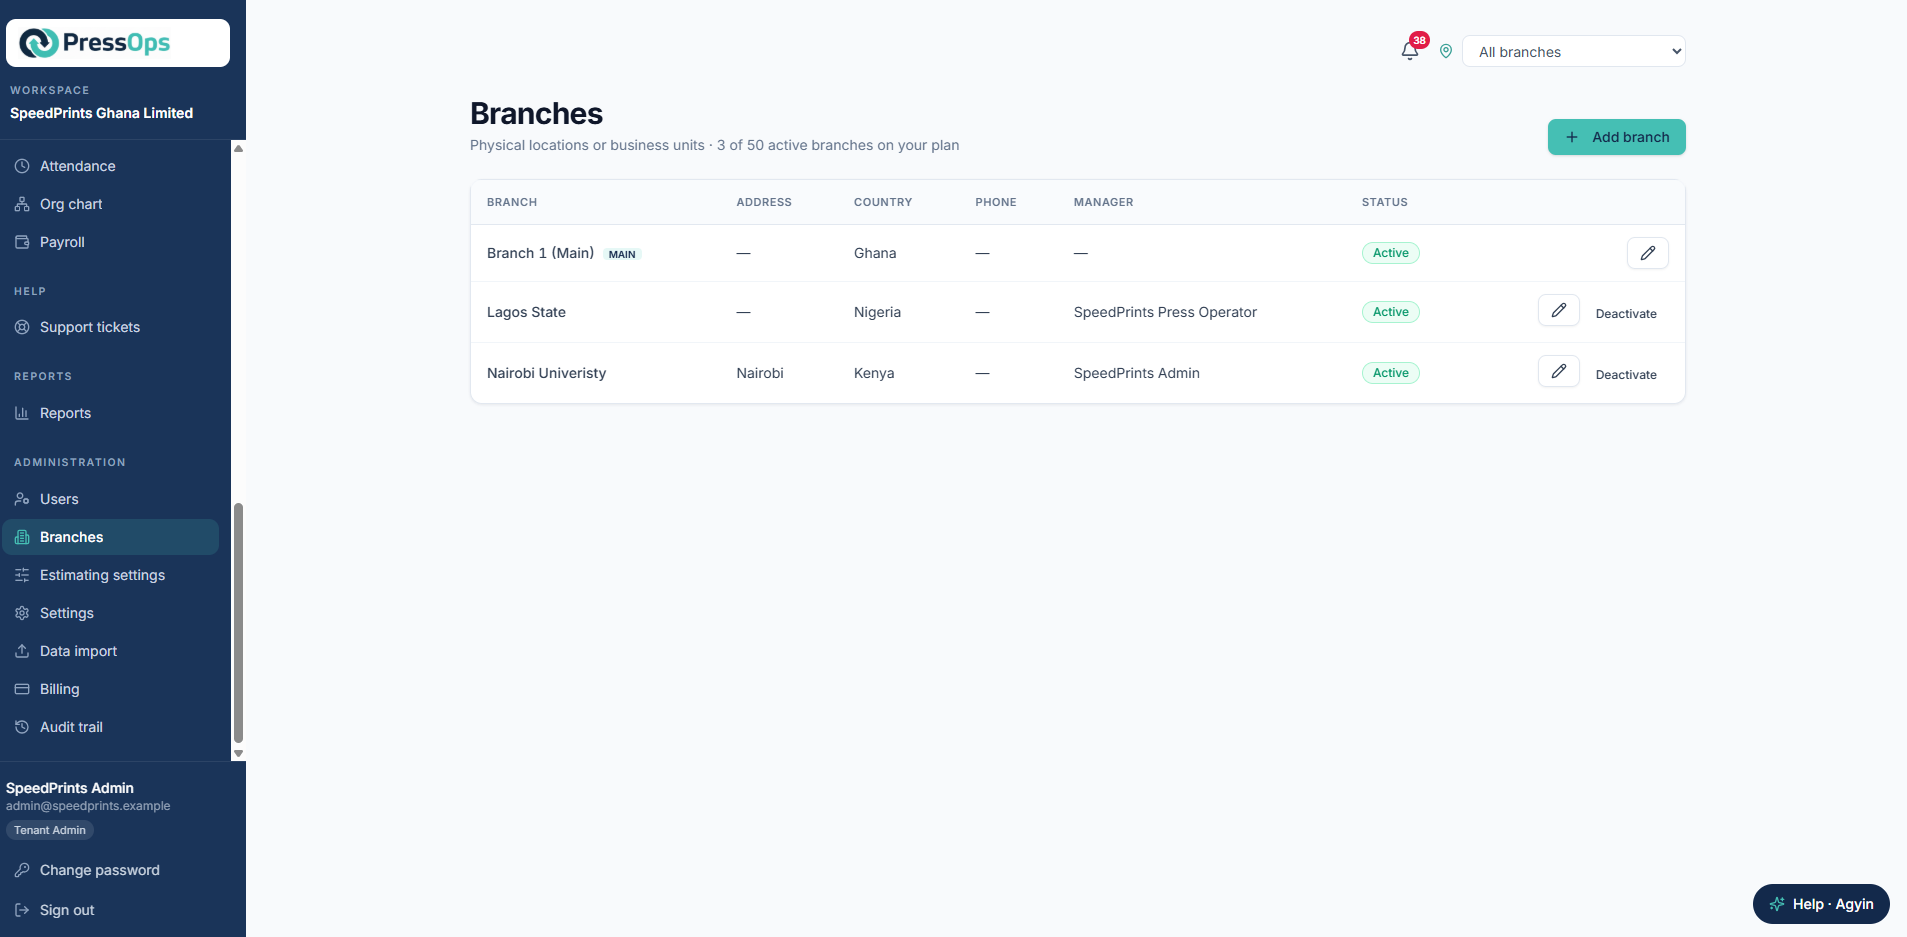Image resolution: width=1907 pixels, height=937 pixels.
Task: Edit the Nairobi Univeristy branch
Action: pos(1558,372)
